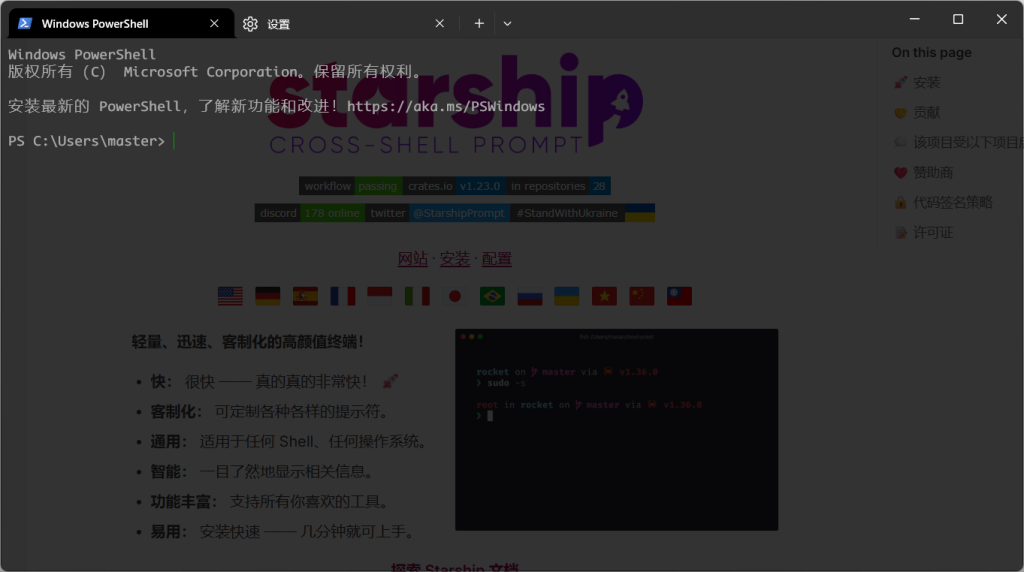Open the 配置 link on the Starship page

[496, 259]
